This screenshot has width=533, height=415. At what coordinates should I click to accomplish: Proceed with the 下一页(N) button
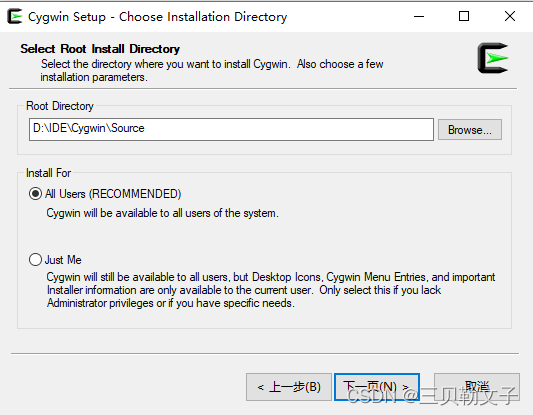(377, 387)
